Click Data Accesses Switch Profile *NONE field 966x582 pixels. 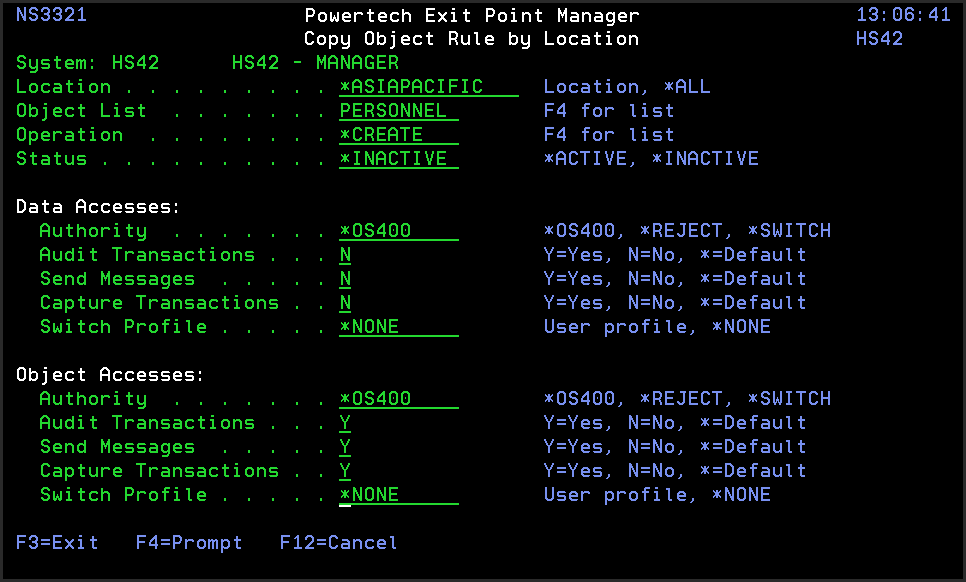[x=399, y=327]
